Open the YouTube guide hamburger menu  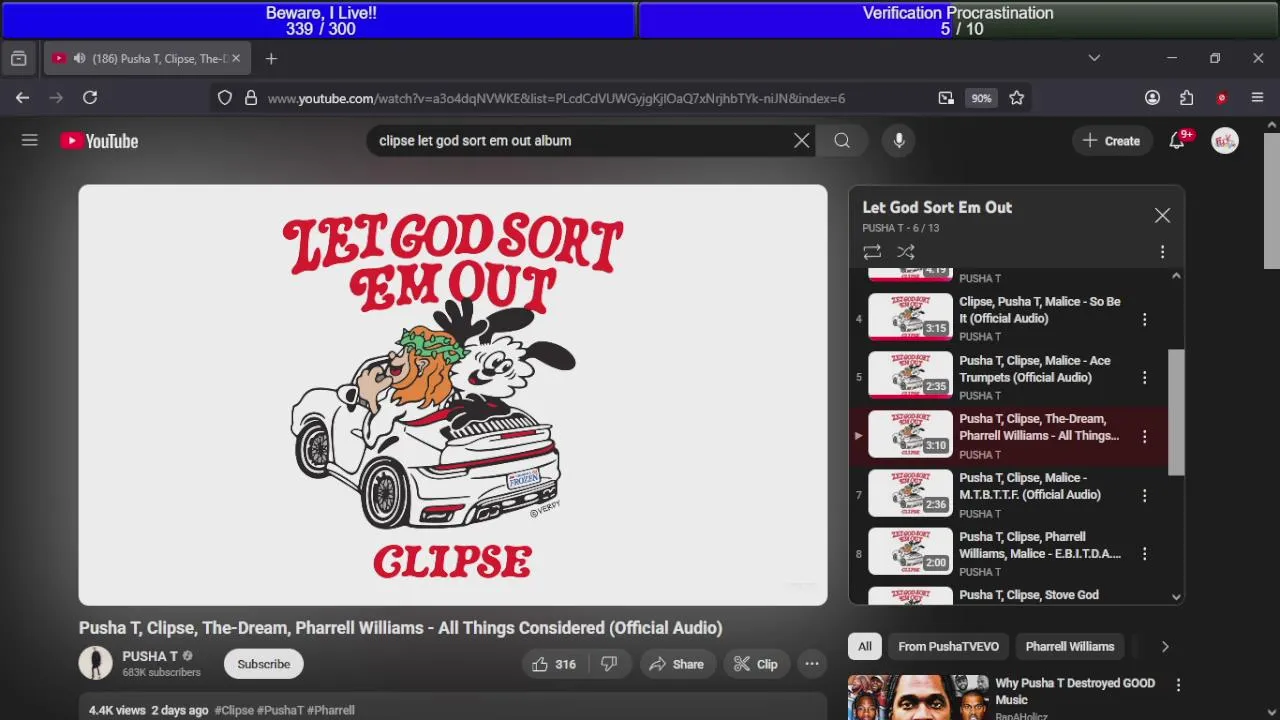(x=30, y=141)
